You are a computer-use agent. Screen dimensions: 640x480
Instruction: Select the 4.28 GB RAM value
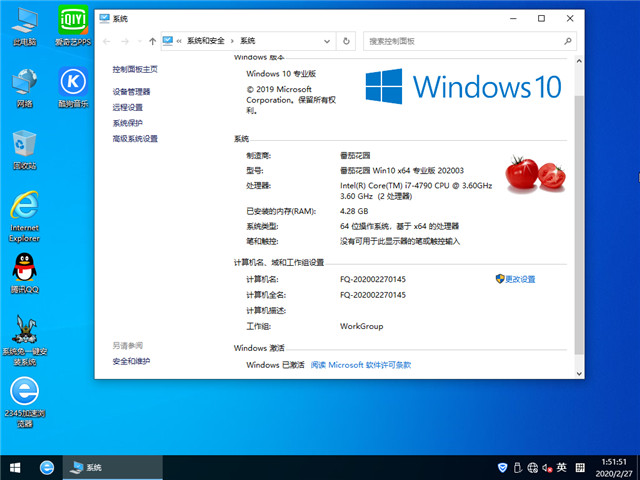pos(354,211)
